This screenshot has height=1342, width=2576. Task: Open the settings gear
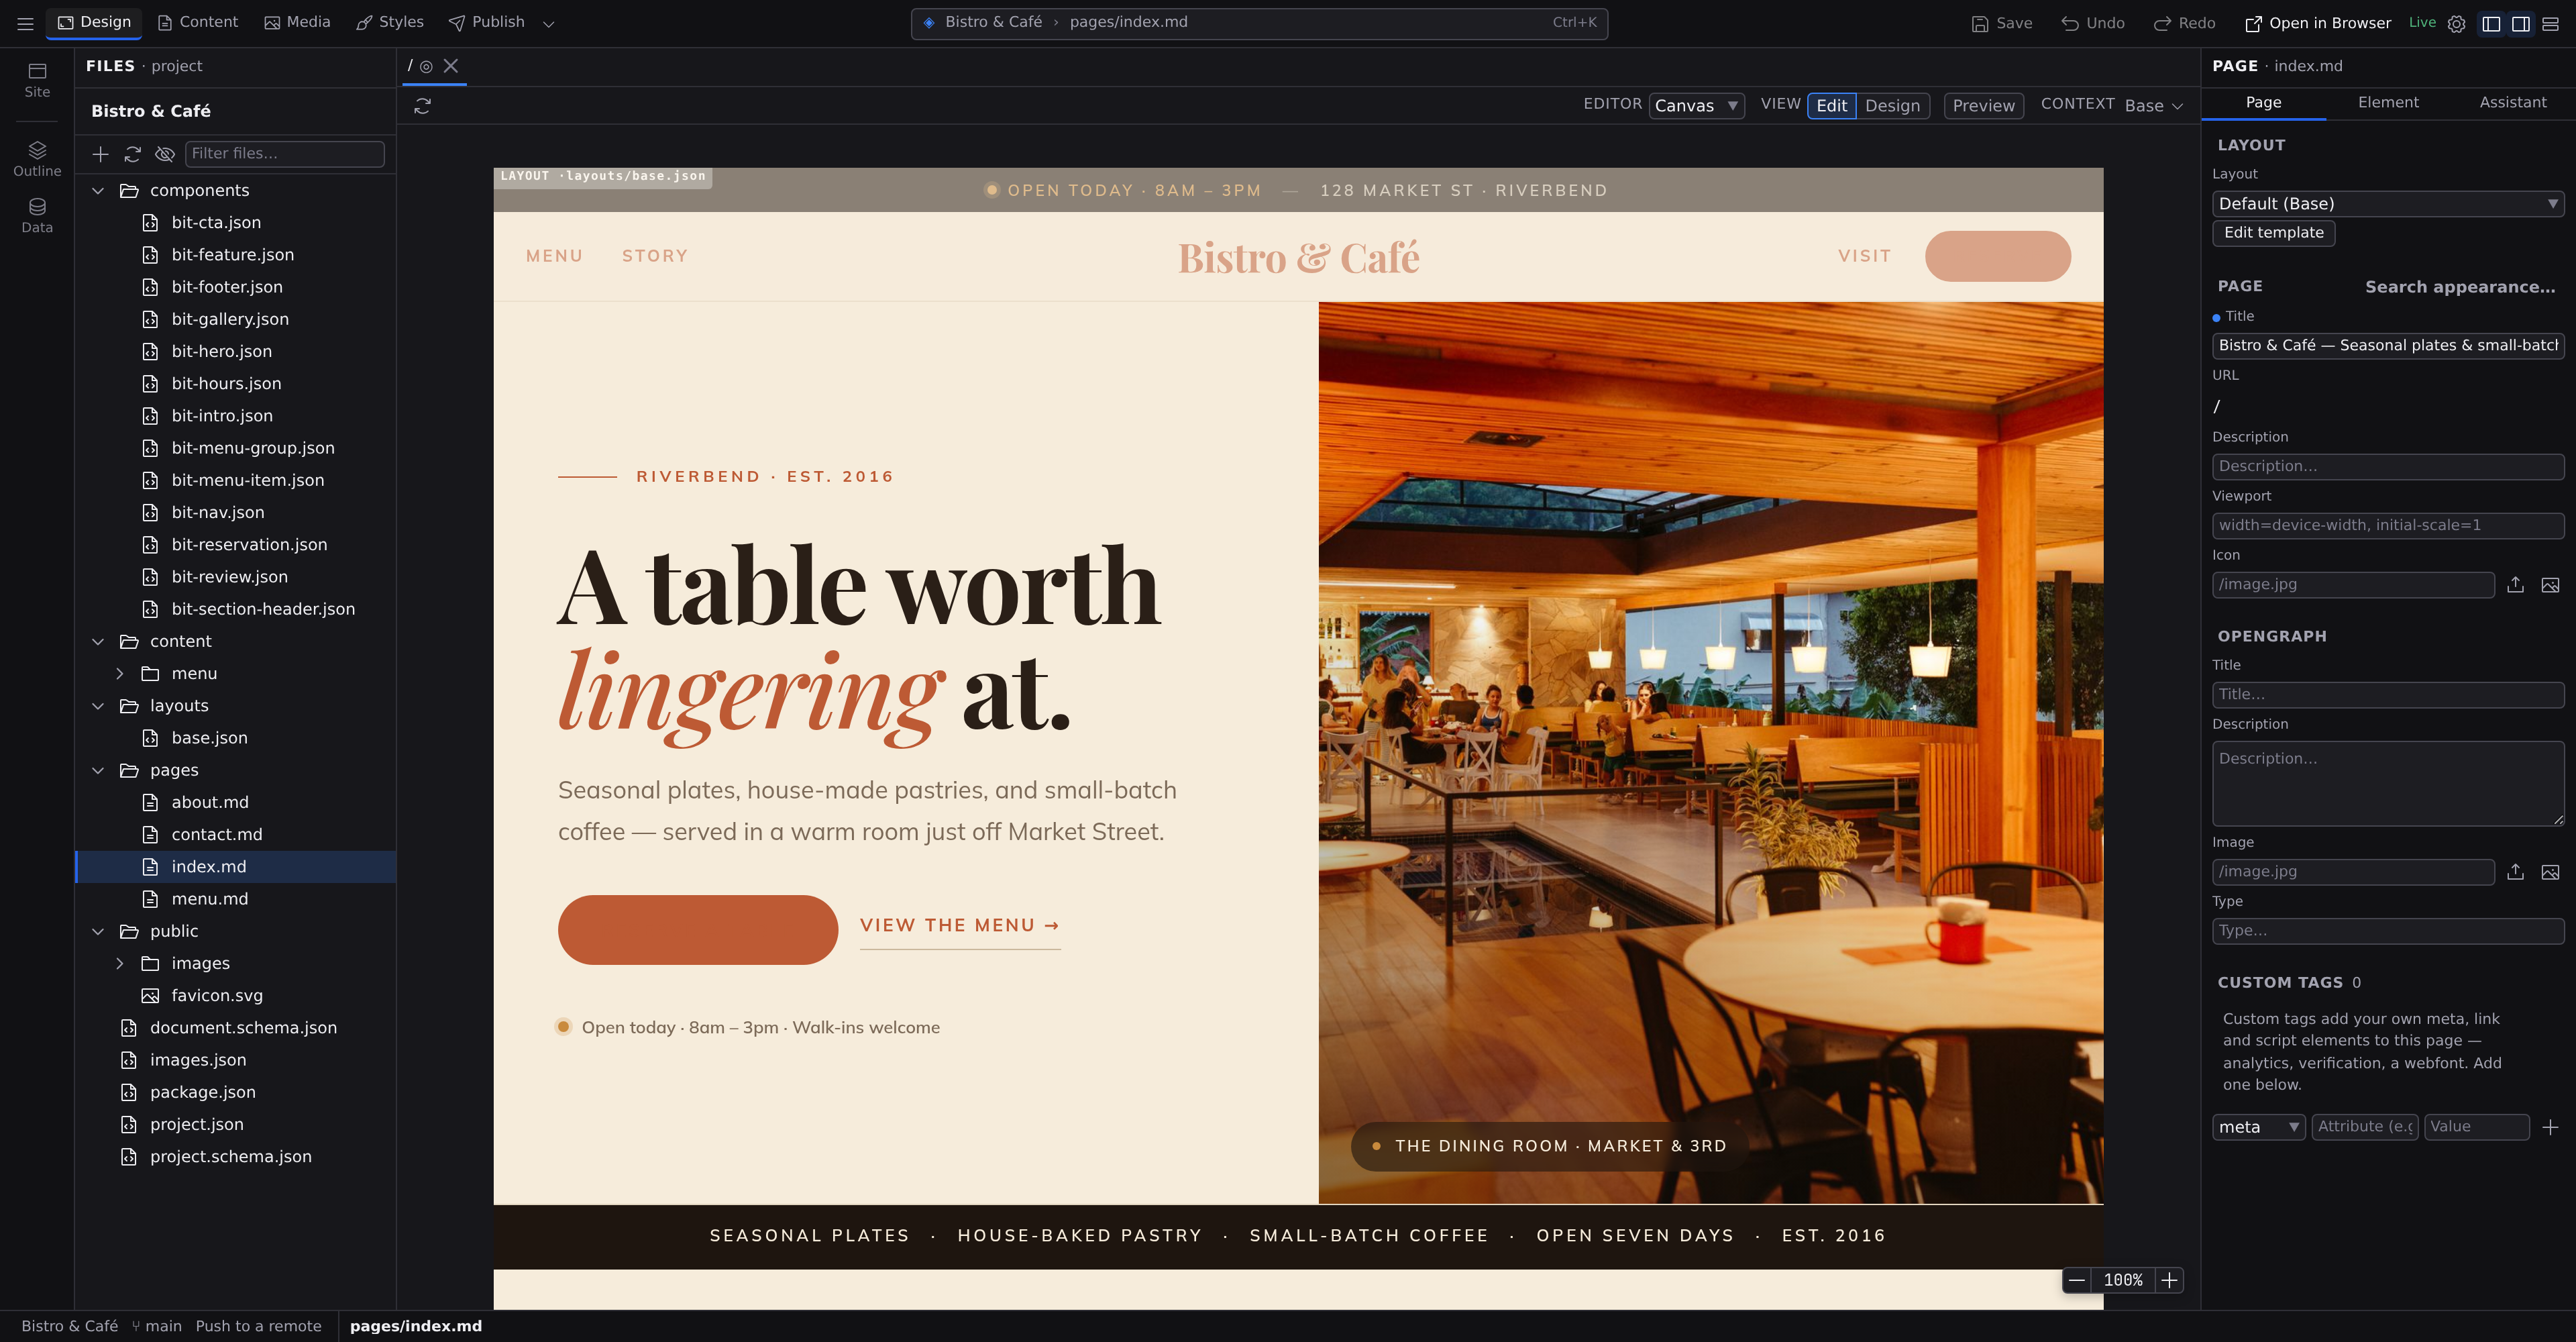click(2456, 23)
